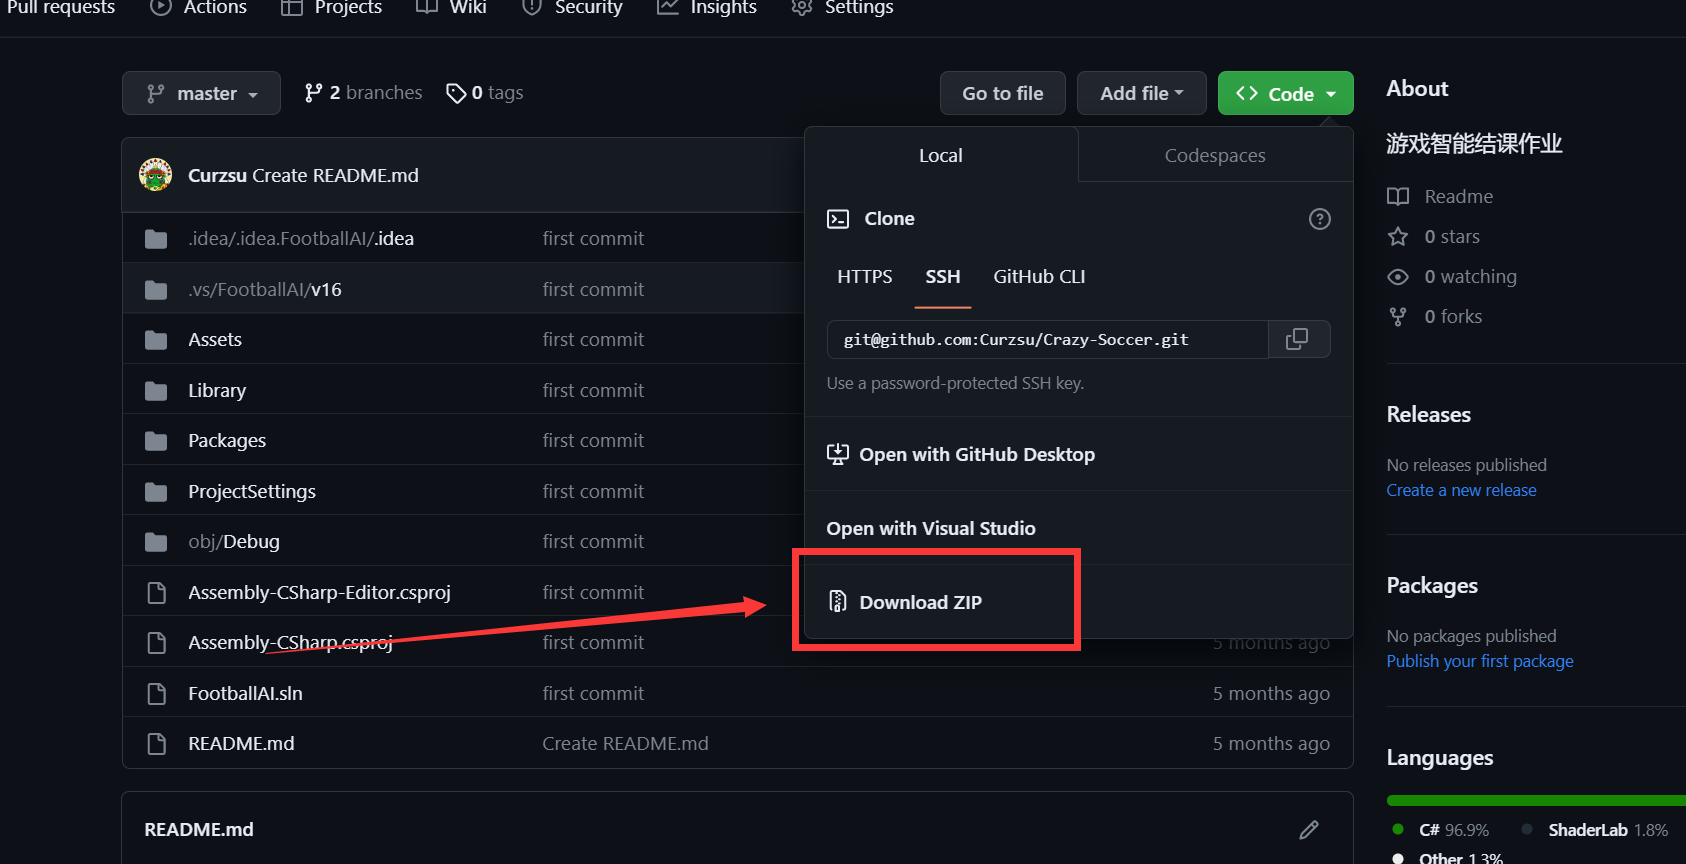Click the SSH clone URL text field
The width and height of the screenshot is (1686, 864).
click(x=1048, y=339)
